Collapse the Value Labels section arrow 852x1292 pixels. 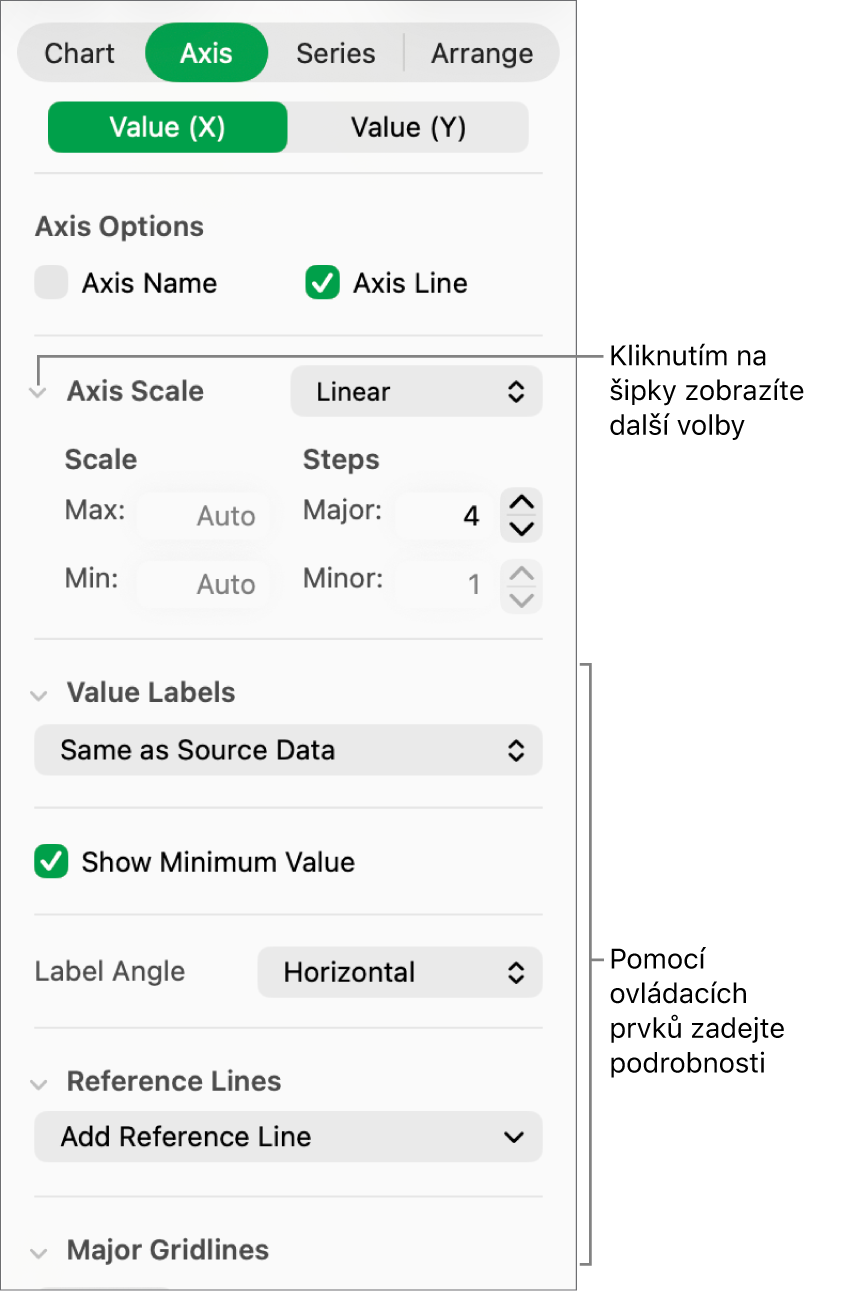click(39, 695)
